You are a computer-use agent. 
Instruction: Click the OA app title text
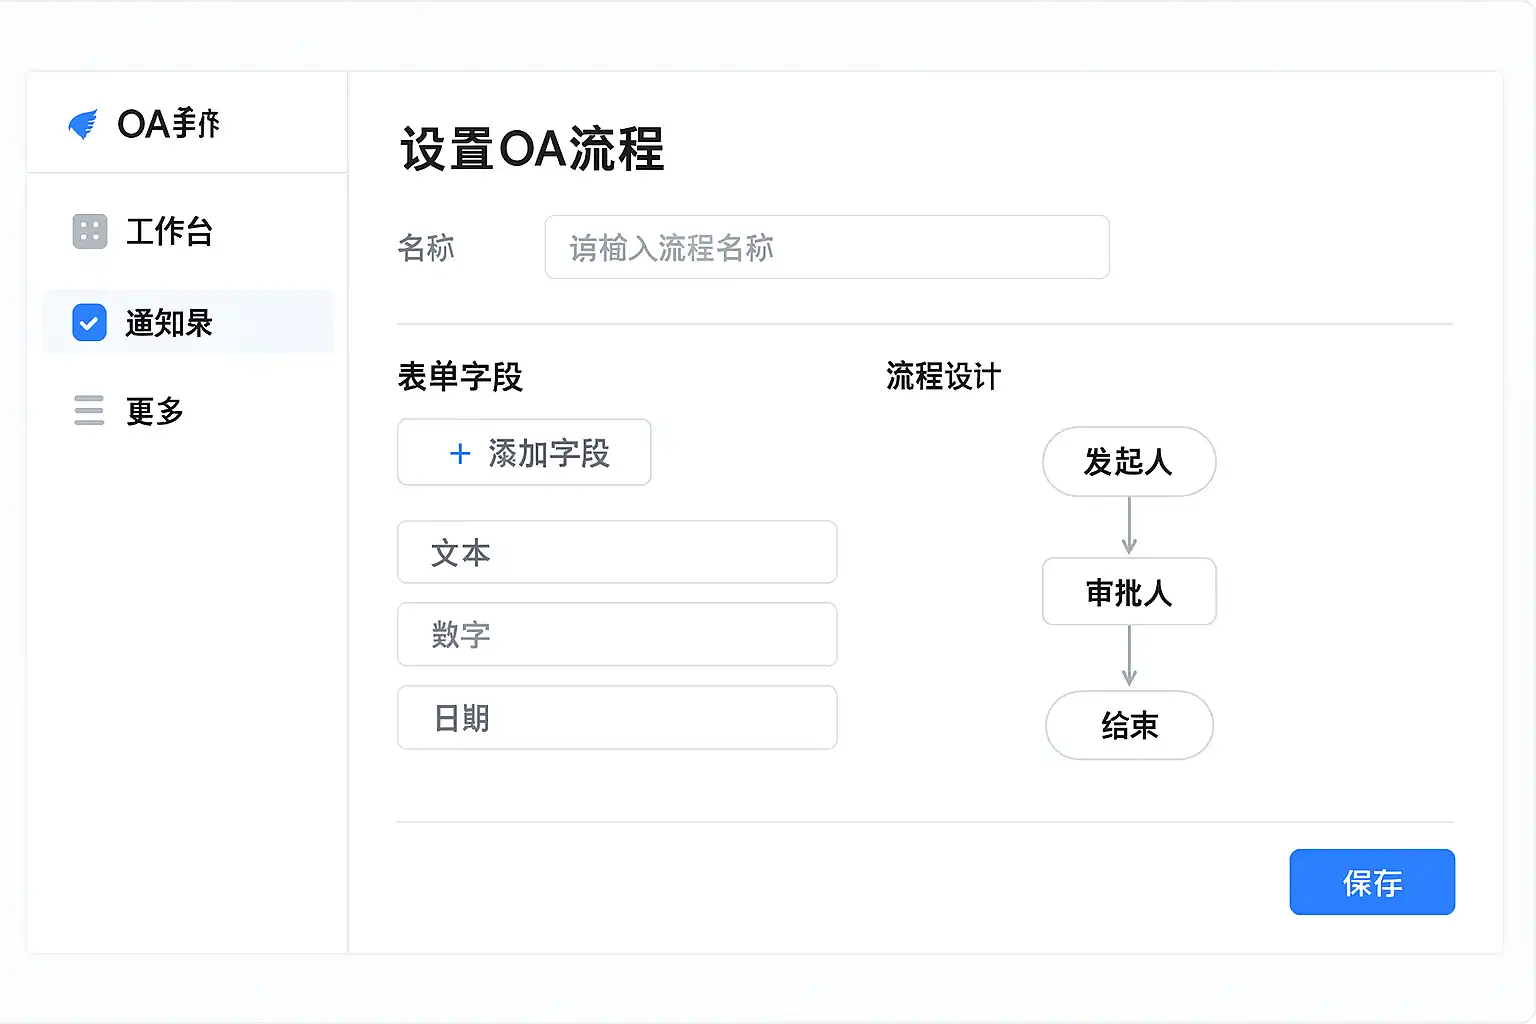(168, 124)
